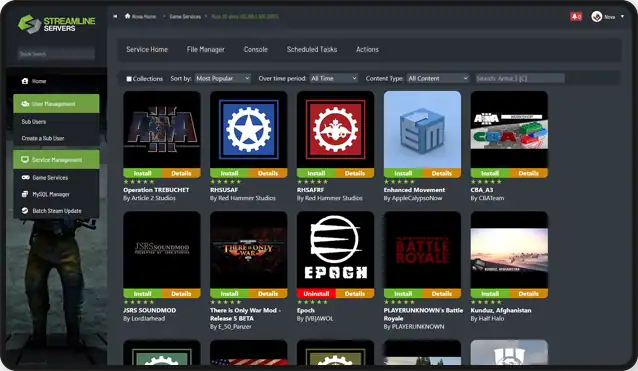Viewport: 638px width, 371px height.
Task: Toggle the Collections checkbox
Action: (x=129, y=79)
